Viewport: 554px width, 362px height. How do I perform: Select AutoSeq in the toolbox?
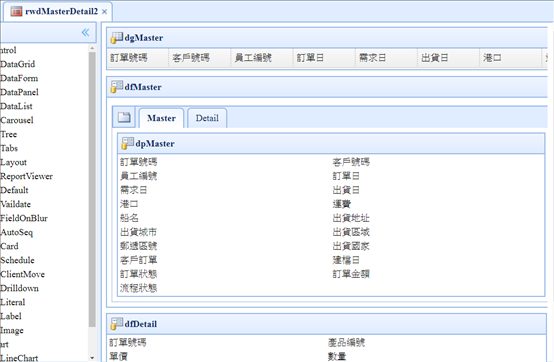(x=17, y=232)
